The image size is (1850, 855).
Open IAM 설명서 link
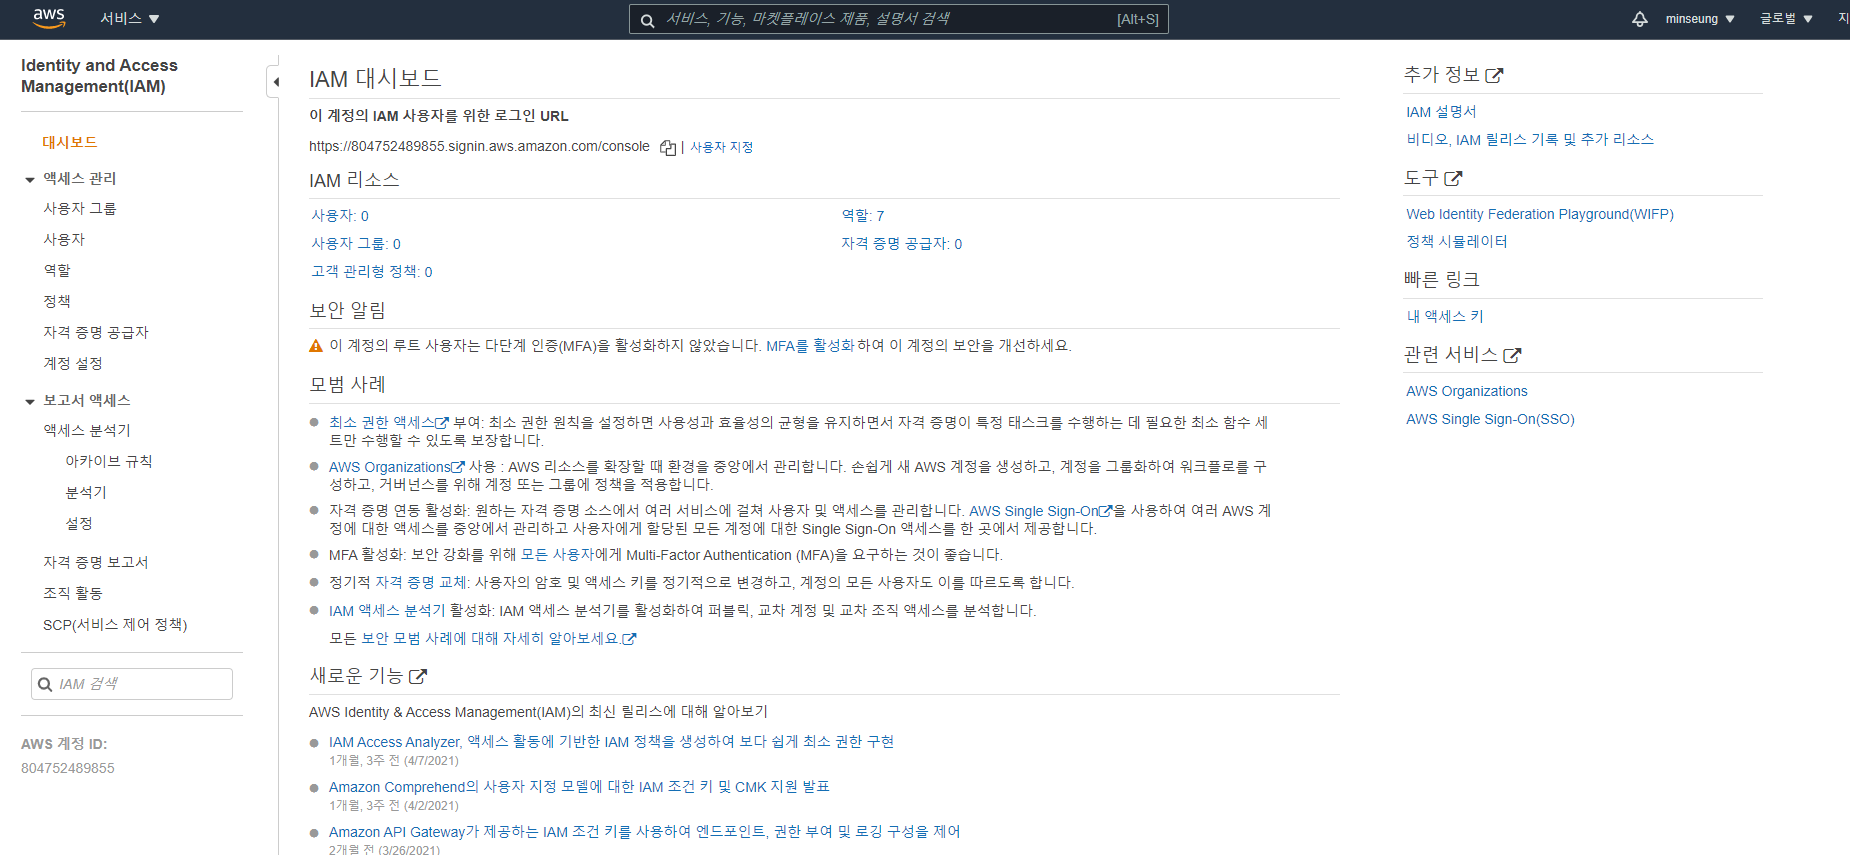tap(1441, 112)
